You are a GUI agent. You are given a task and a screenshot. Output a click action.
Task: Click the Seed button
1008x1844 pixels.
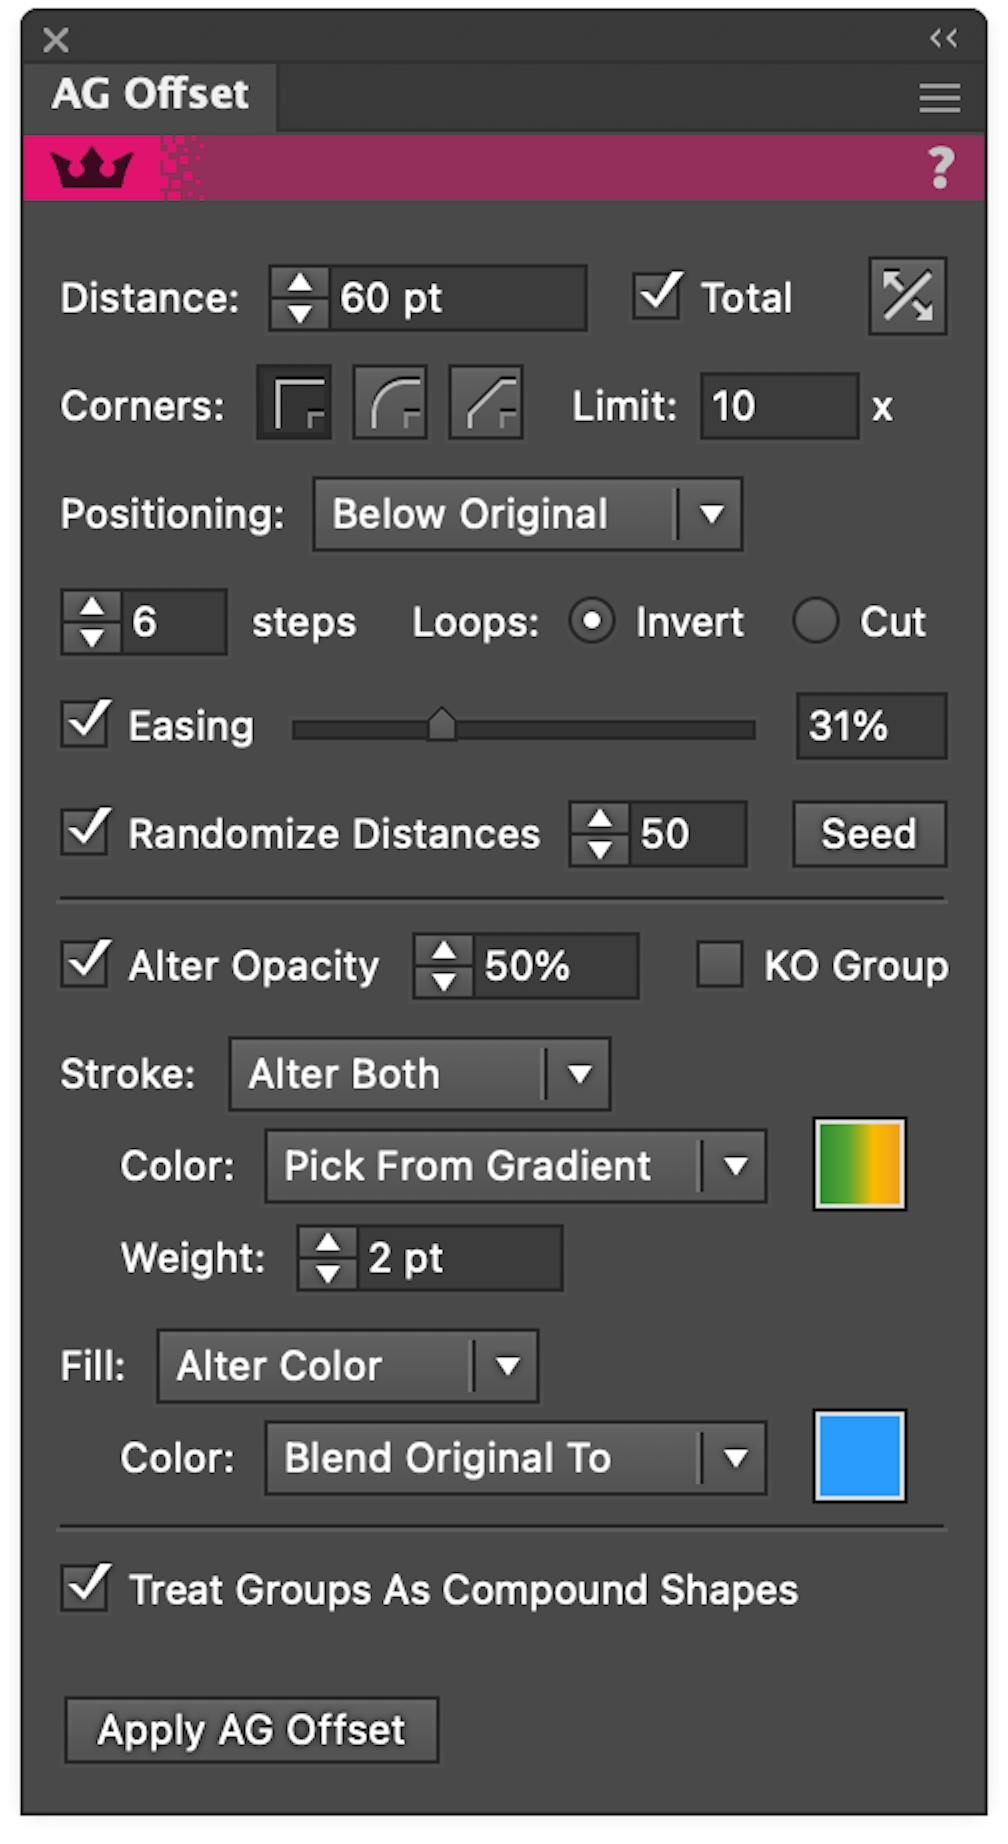tap(868, 833)
